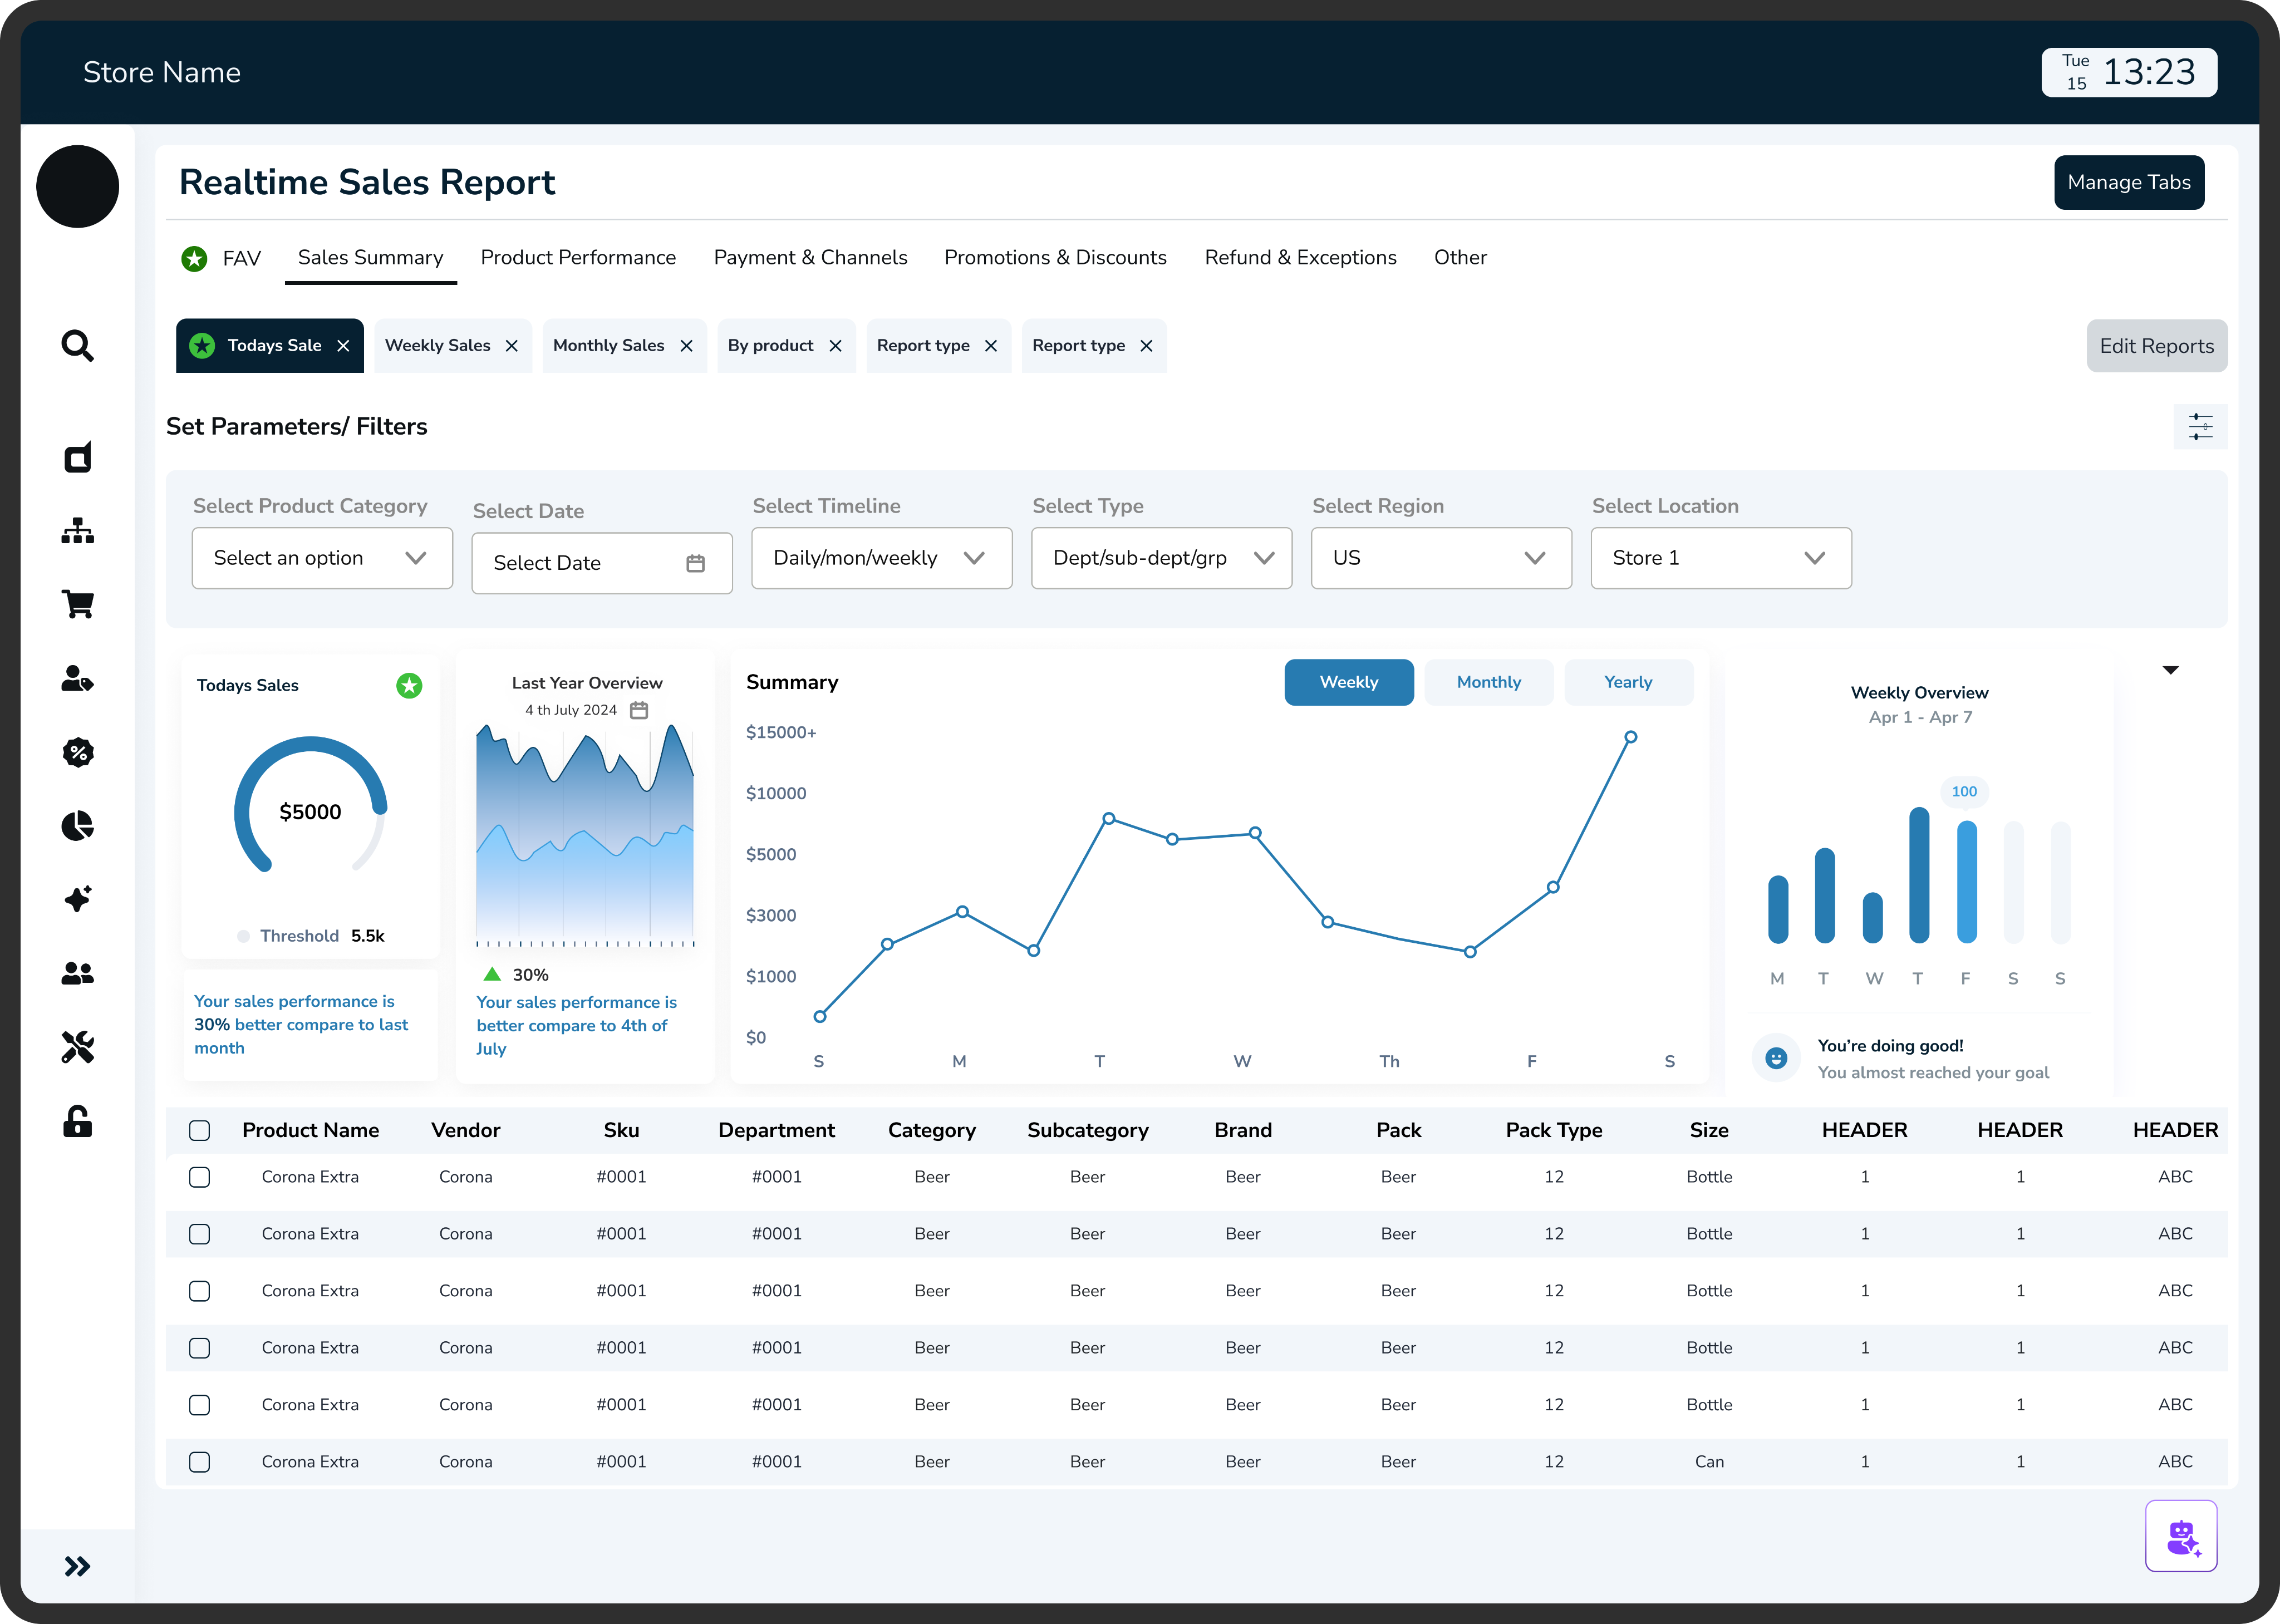The height and width of the screenshot is (1624, 2280).
Task: Expand sidebar with double chevron icon
Action: 77,1566
